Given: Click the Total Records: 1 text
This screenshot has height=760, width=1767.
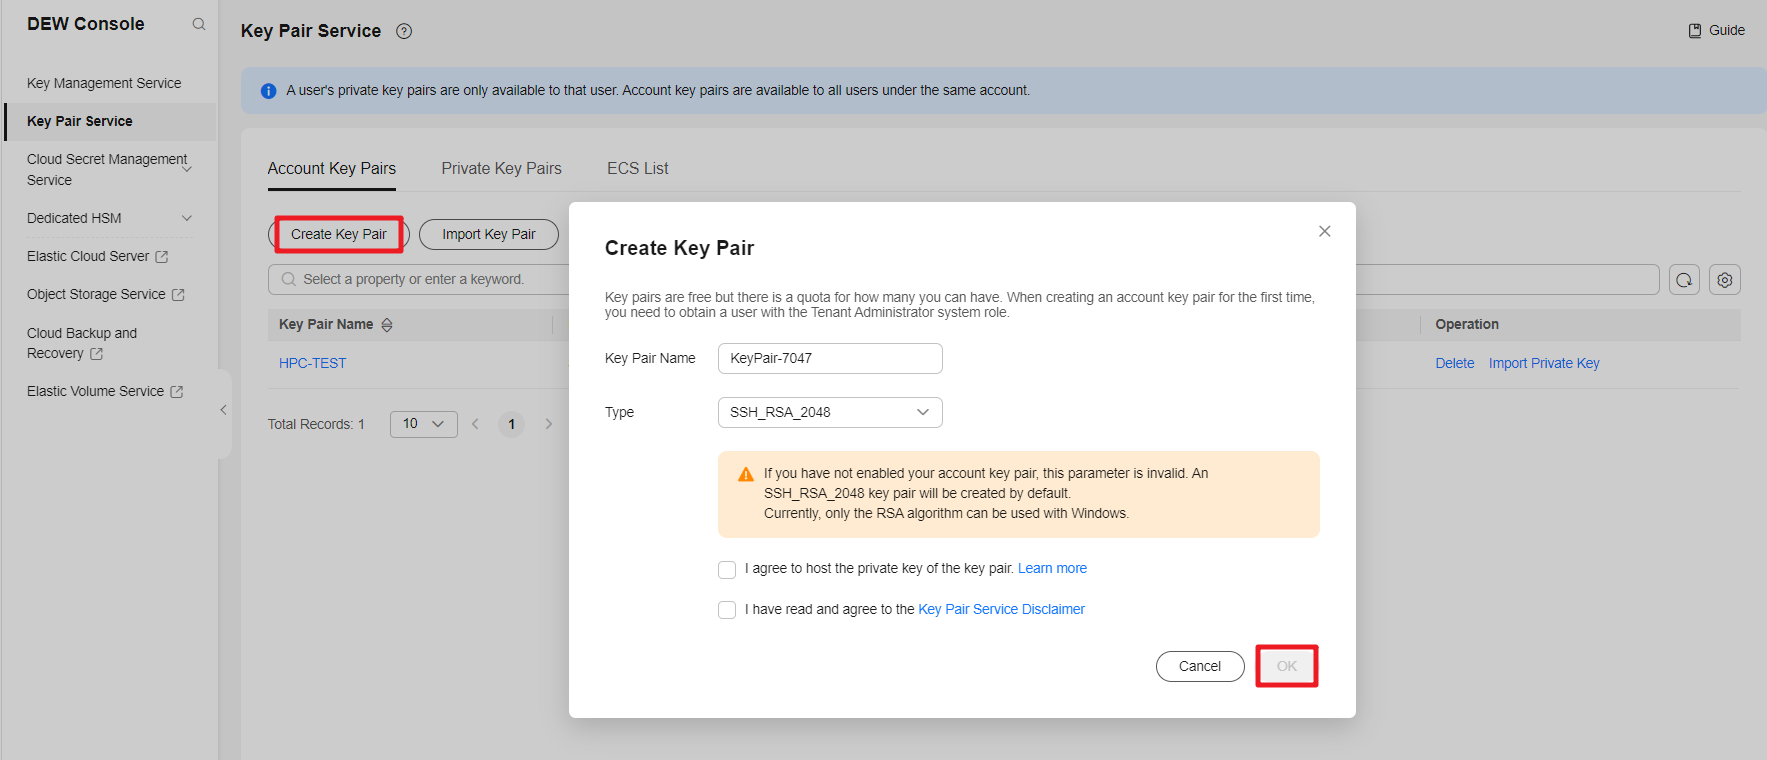Looking at the screenshot, I should pyautogui.click(x=316, y=424).
